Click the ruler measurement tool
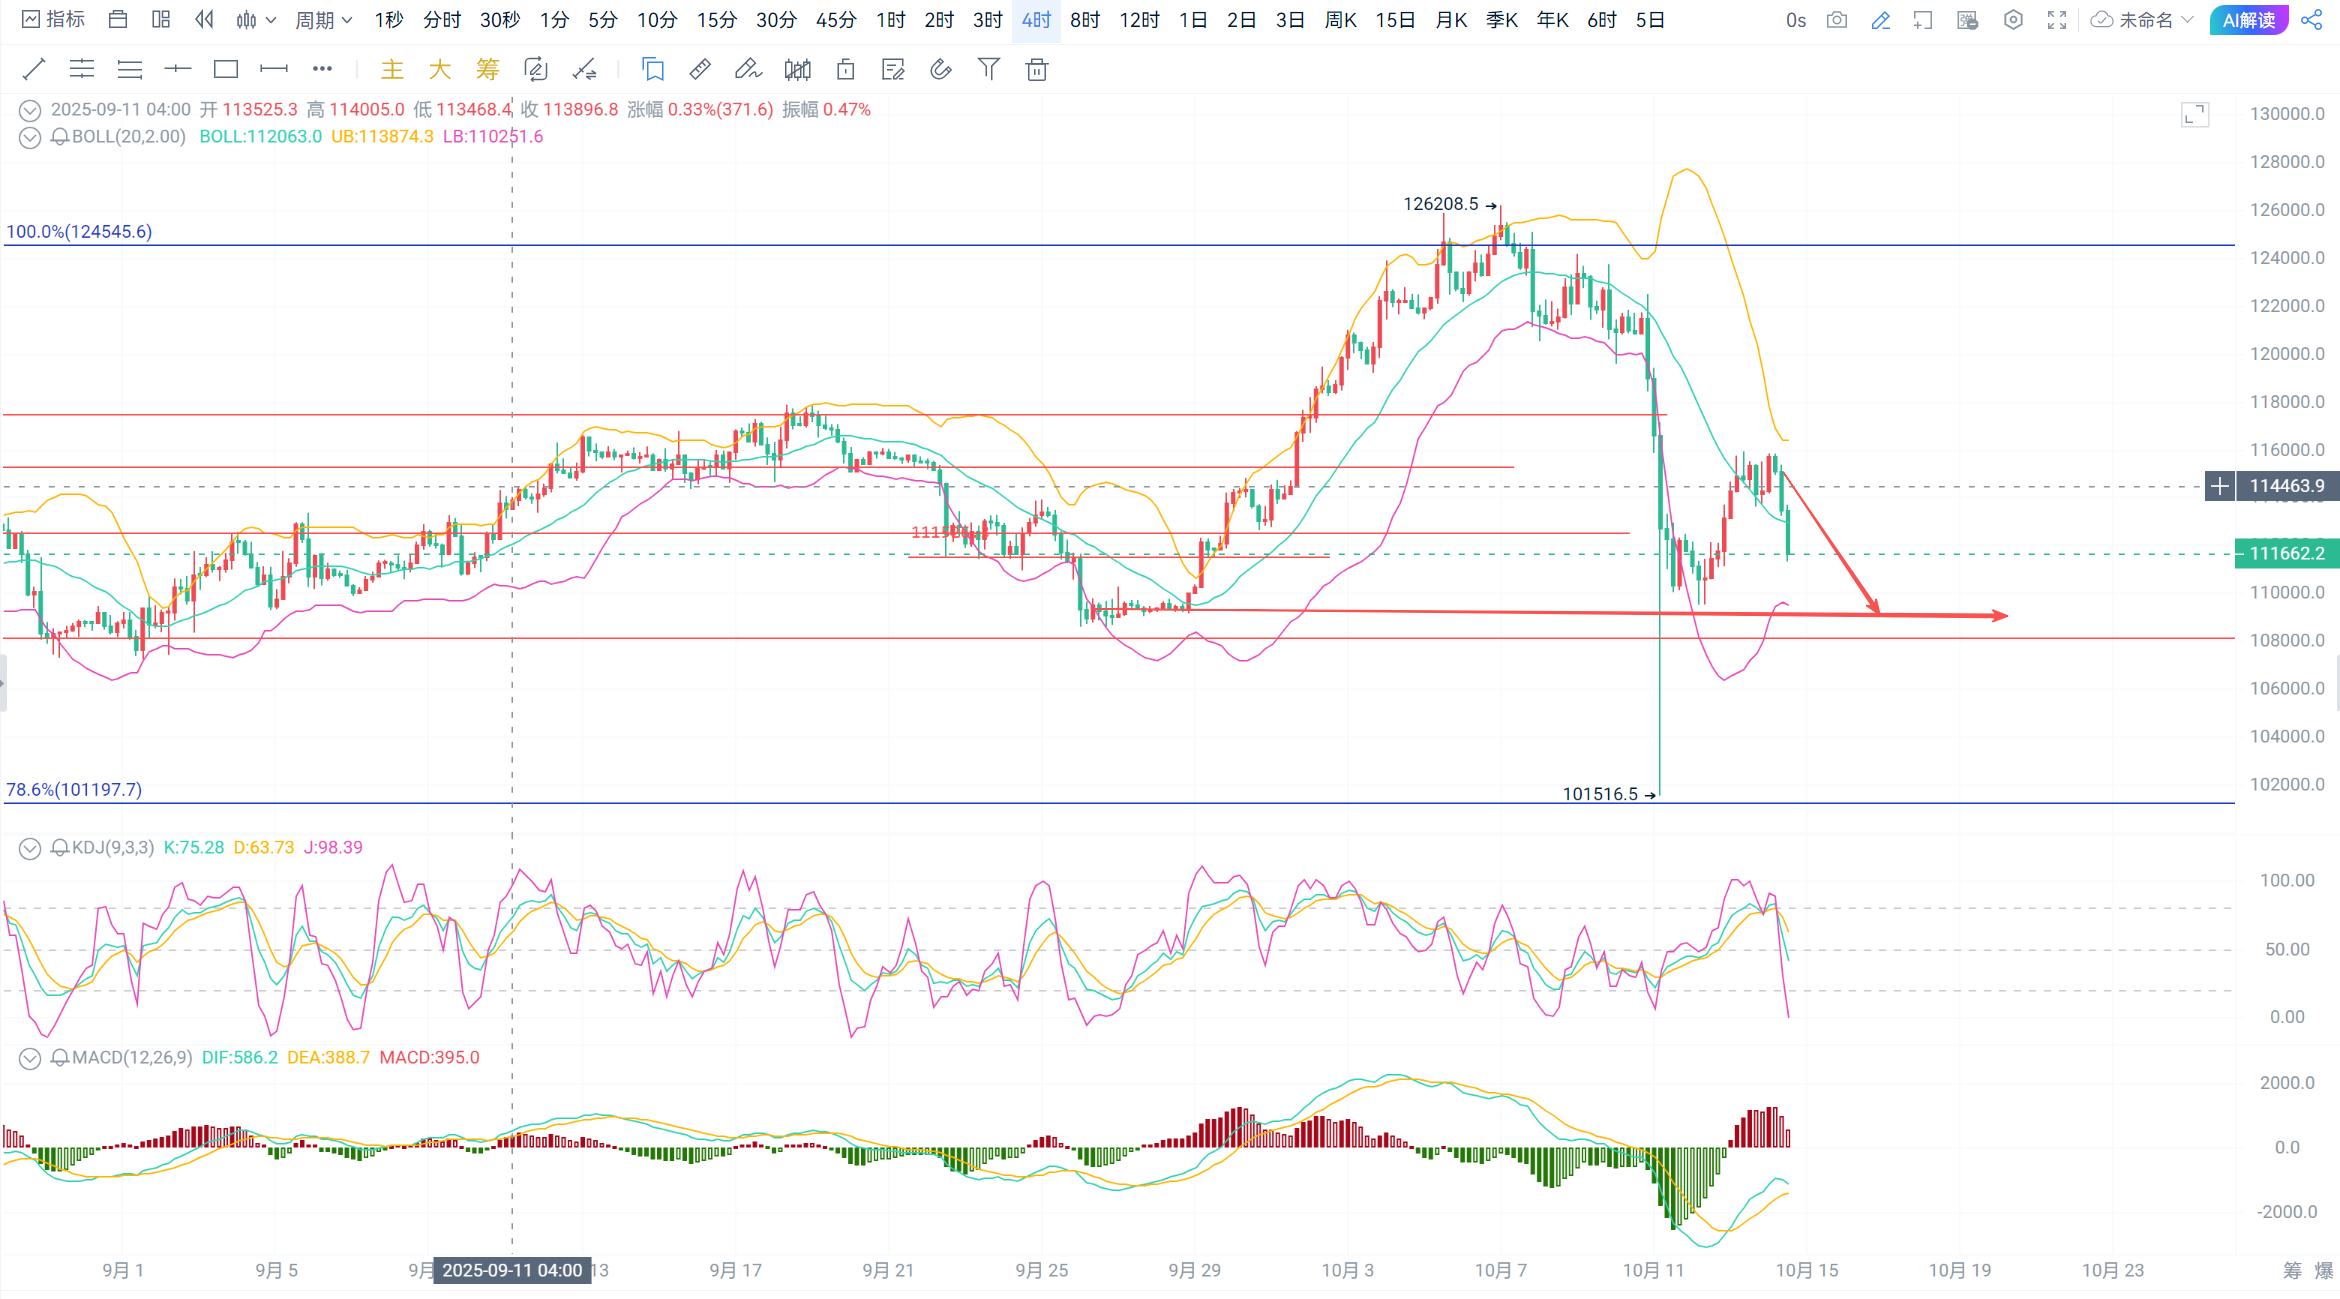The height and width of the screenshot is (1299, 2340). pos(700,69)
